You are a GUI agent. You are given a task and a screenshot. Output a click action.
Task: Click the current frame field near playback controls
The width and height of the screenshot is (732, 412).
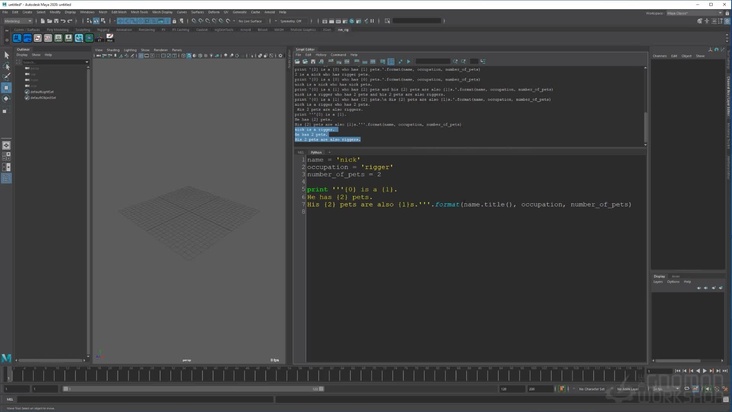[x=660, y=371]
